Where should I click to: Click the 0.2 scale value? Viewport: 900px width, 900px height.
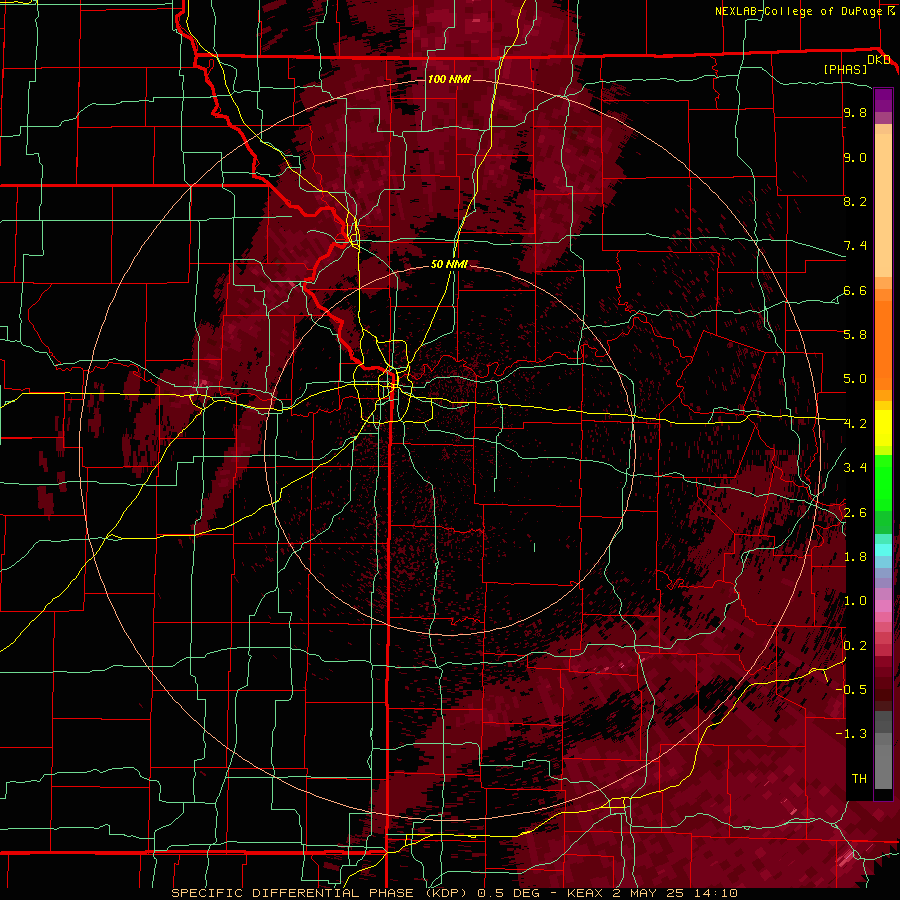point(855,645)
